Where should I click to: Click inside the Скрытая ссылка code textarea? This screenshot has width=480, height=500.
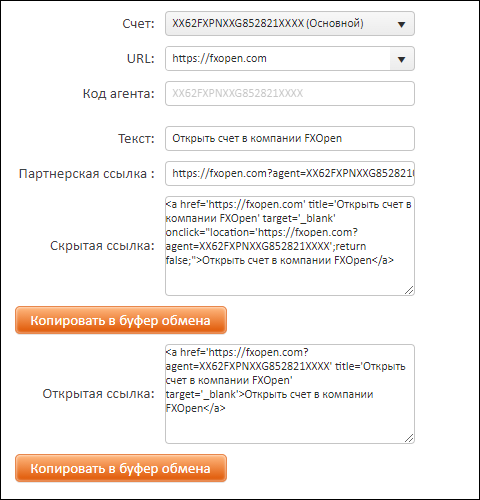click(290, 246)
